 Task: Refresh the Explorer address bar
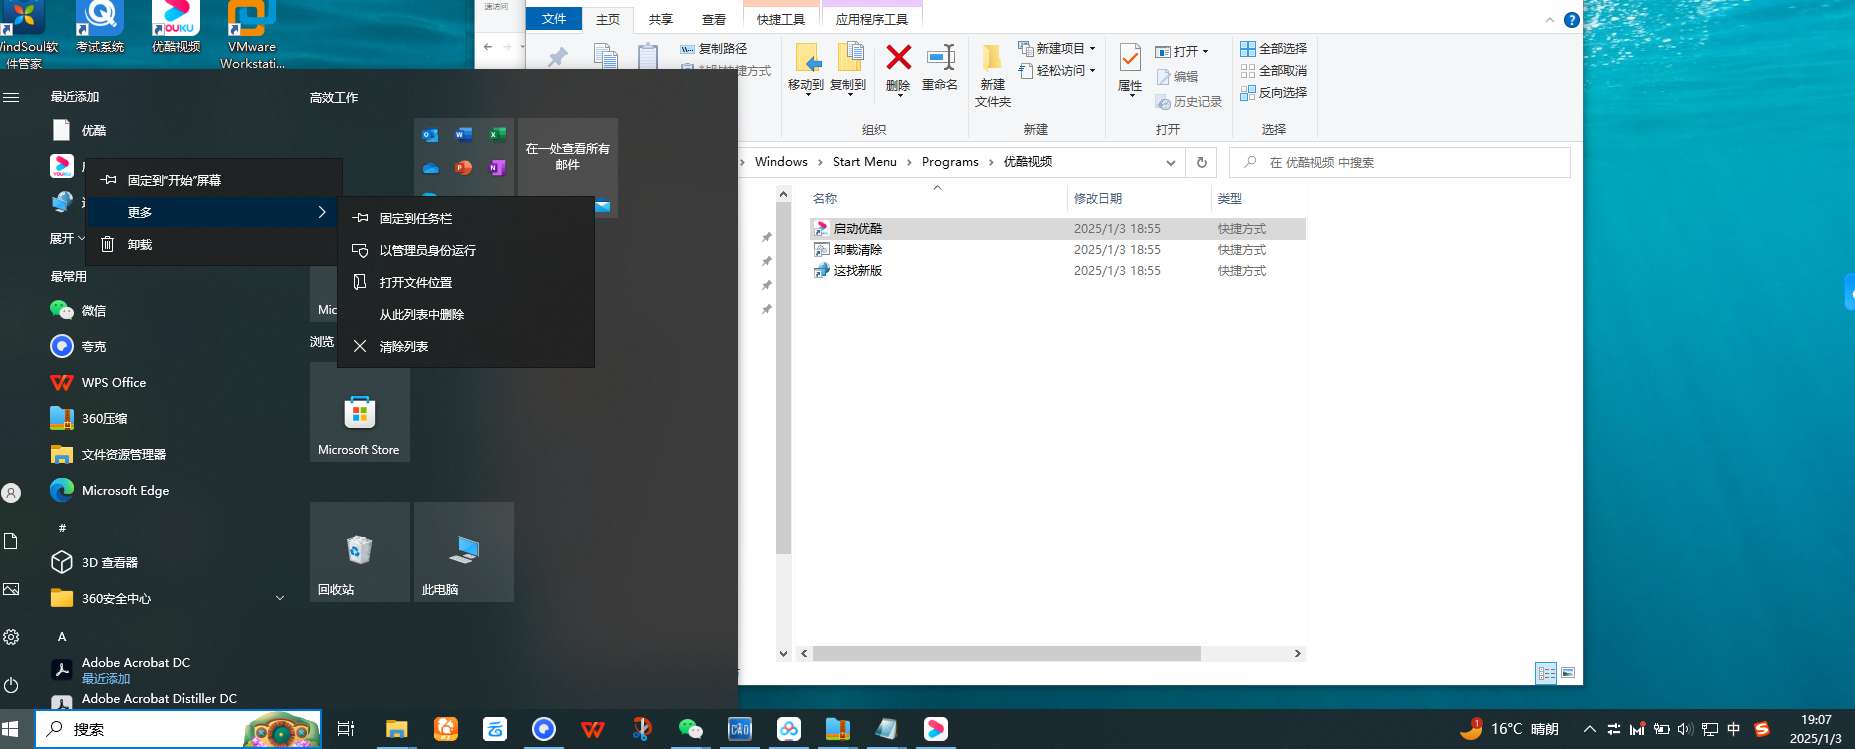click(x=1202, y=162)
